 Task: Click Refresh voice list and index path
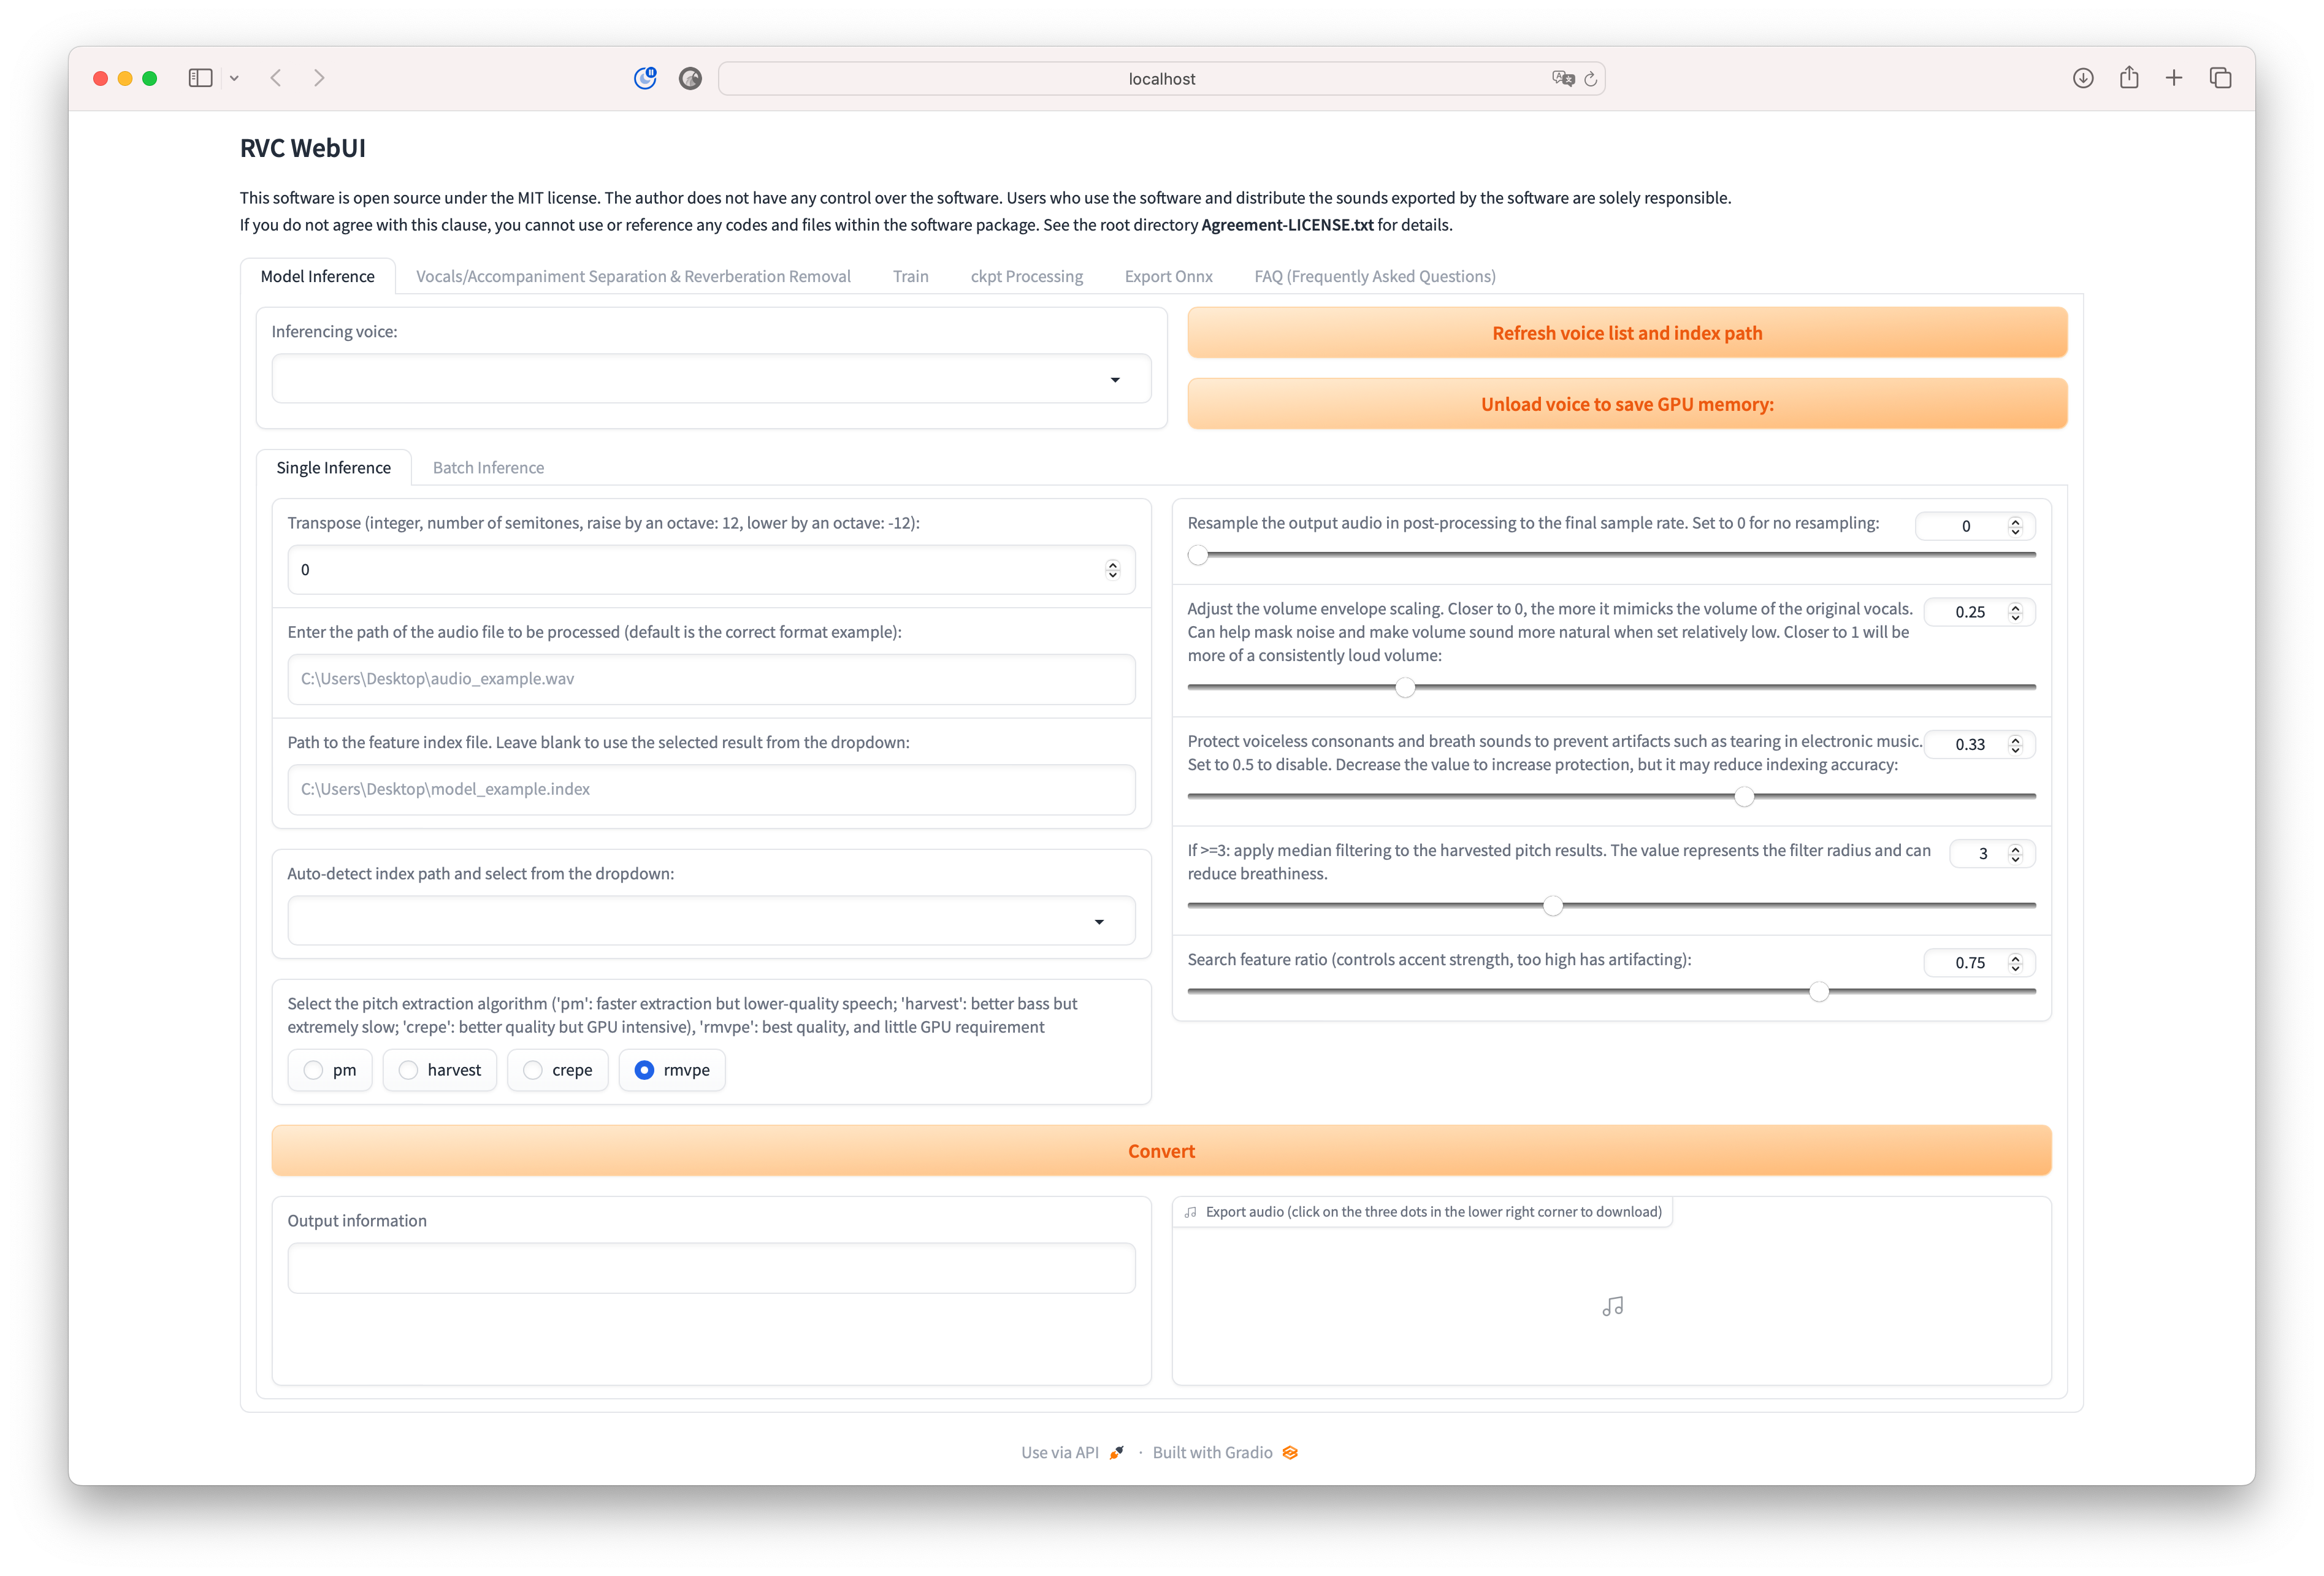(x=1626, y=333)
